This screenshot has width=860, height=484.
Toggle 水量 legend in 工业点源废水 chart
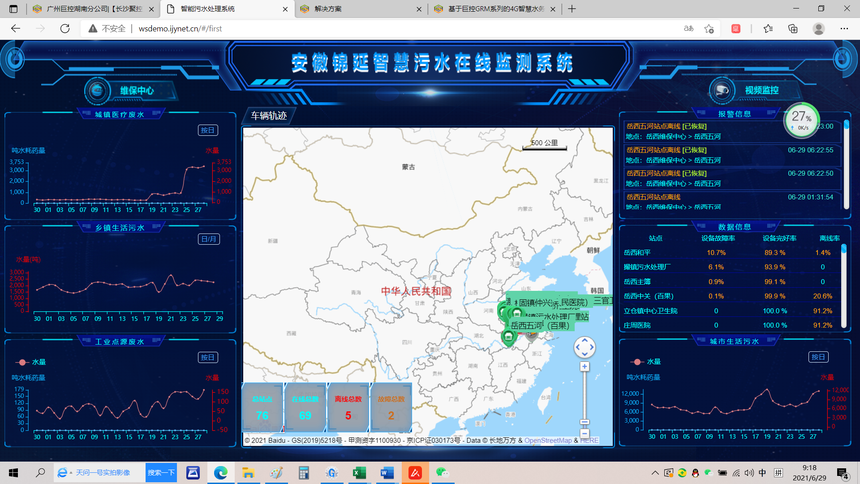pos(31,362)
